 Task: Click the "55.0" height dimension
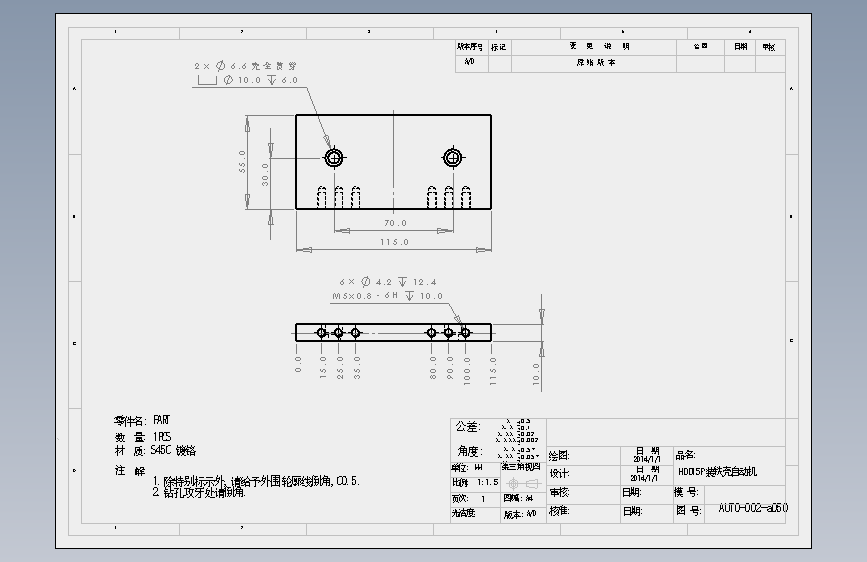pos(242,162)
